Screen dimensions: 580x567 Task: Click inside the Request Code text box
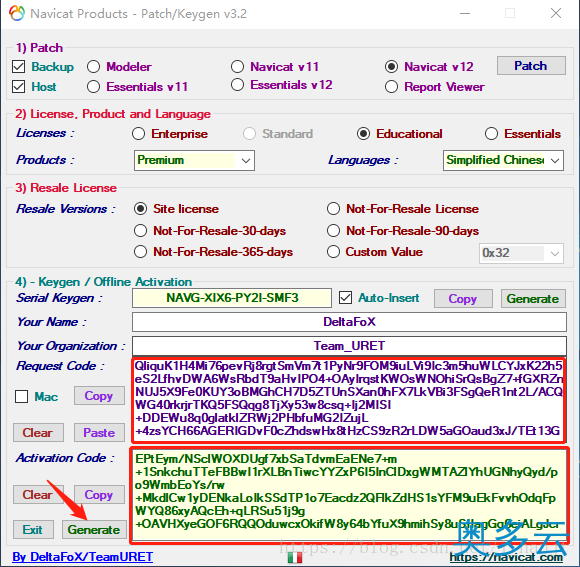[x=349, y=400]
